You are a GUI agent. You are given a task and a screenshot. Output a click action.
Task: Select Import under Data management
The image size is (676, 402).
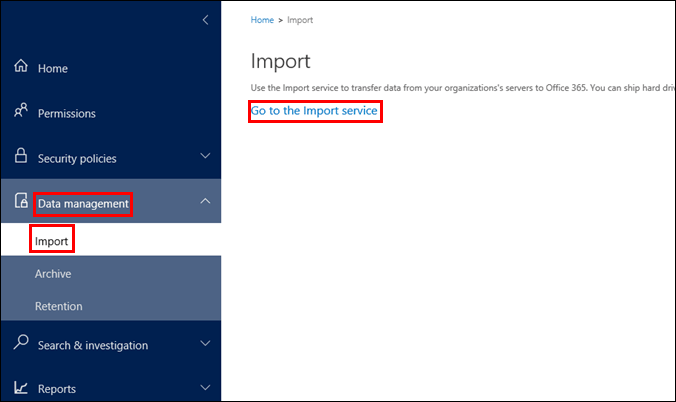(51, 241)
